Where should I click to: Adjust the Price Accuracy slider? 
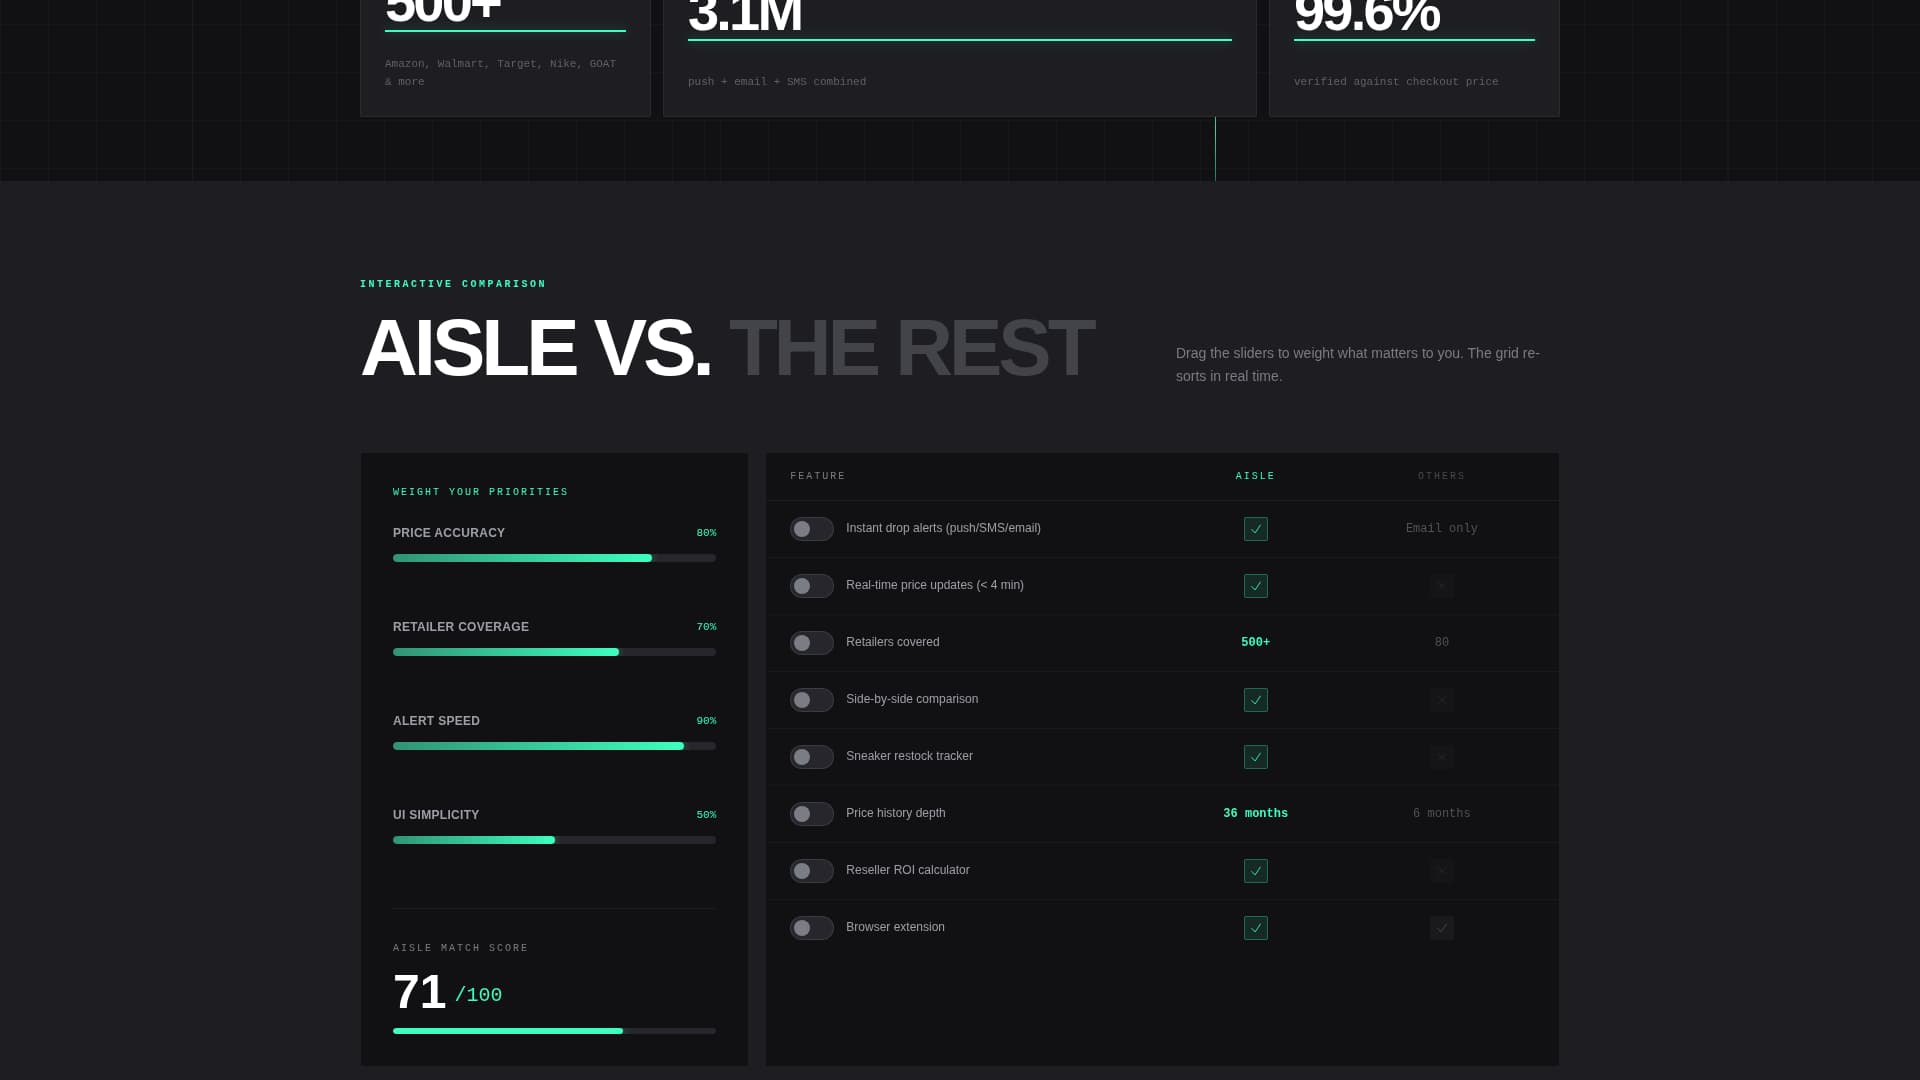pos(554,558)
